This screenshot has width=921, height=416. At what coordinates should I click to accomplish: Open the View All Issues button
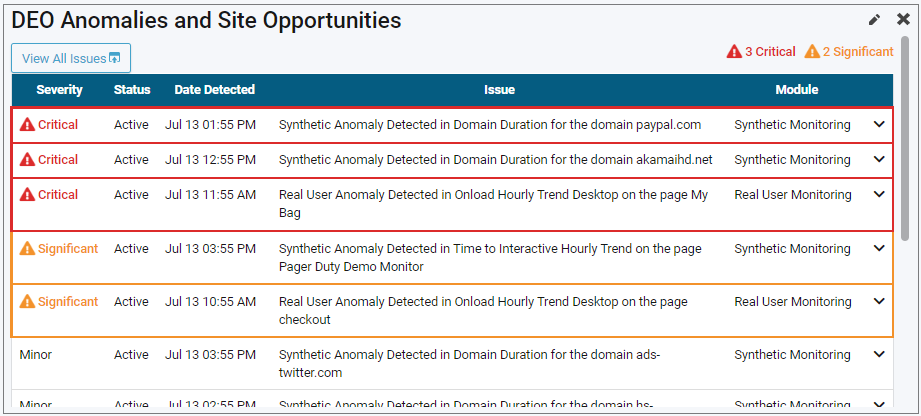[x=71, y=58]
